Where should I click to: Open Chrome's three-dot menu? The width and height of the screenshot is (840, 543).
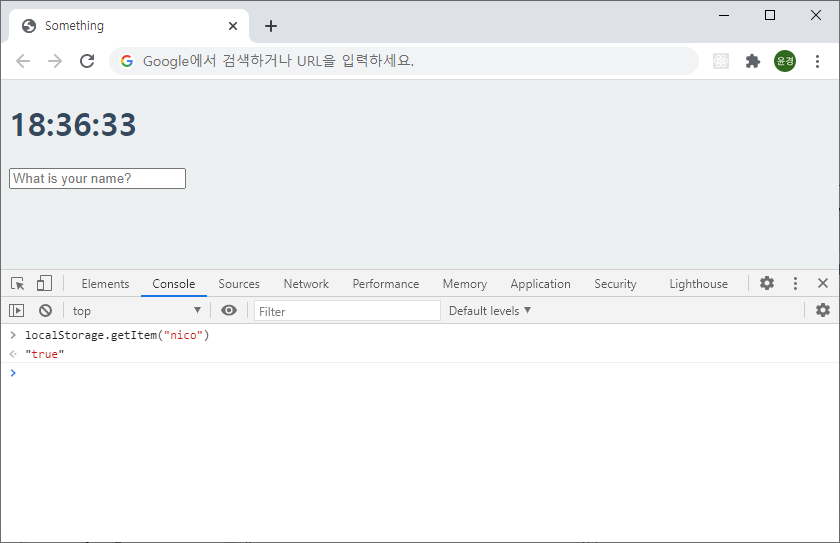(817, 61)
